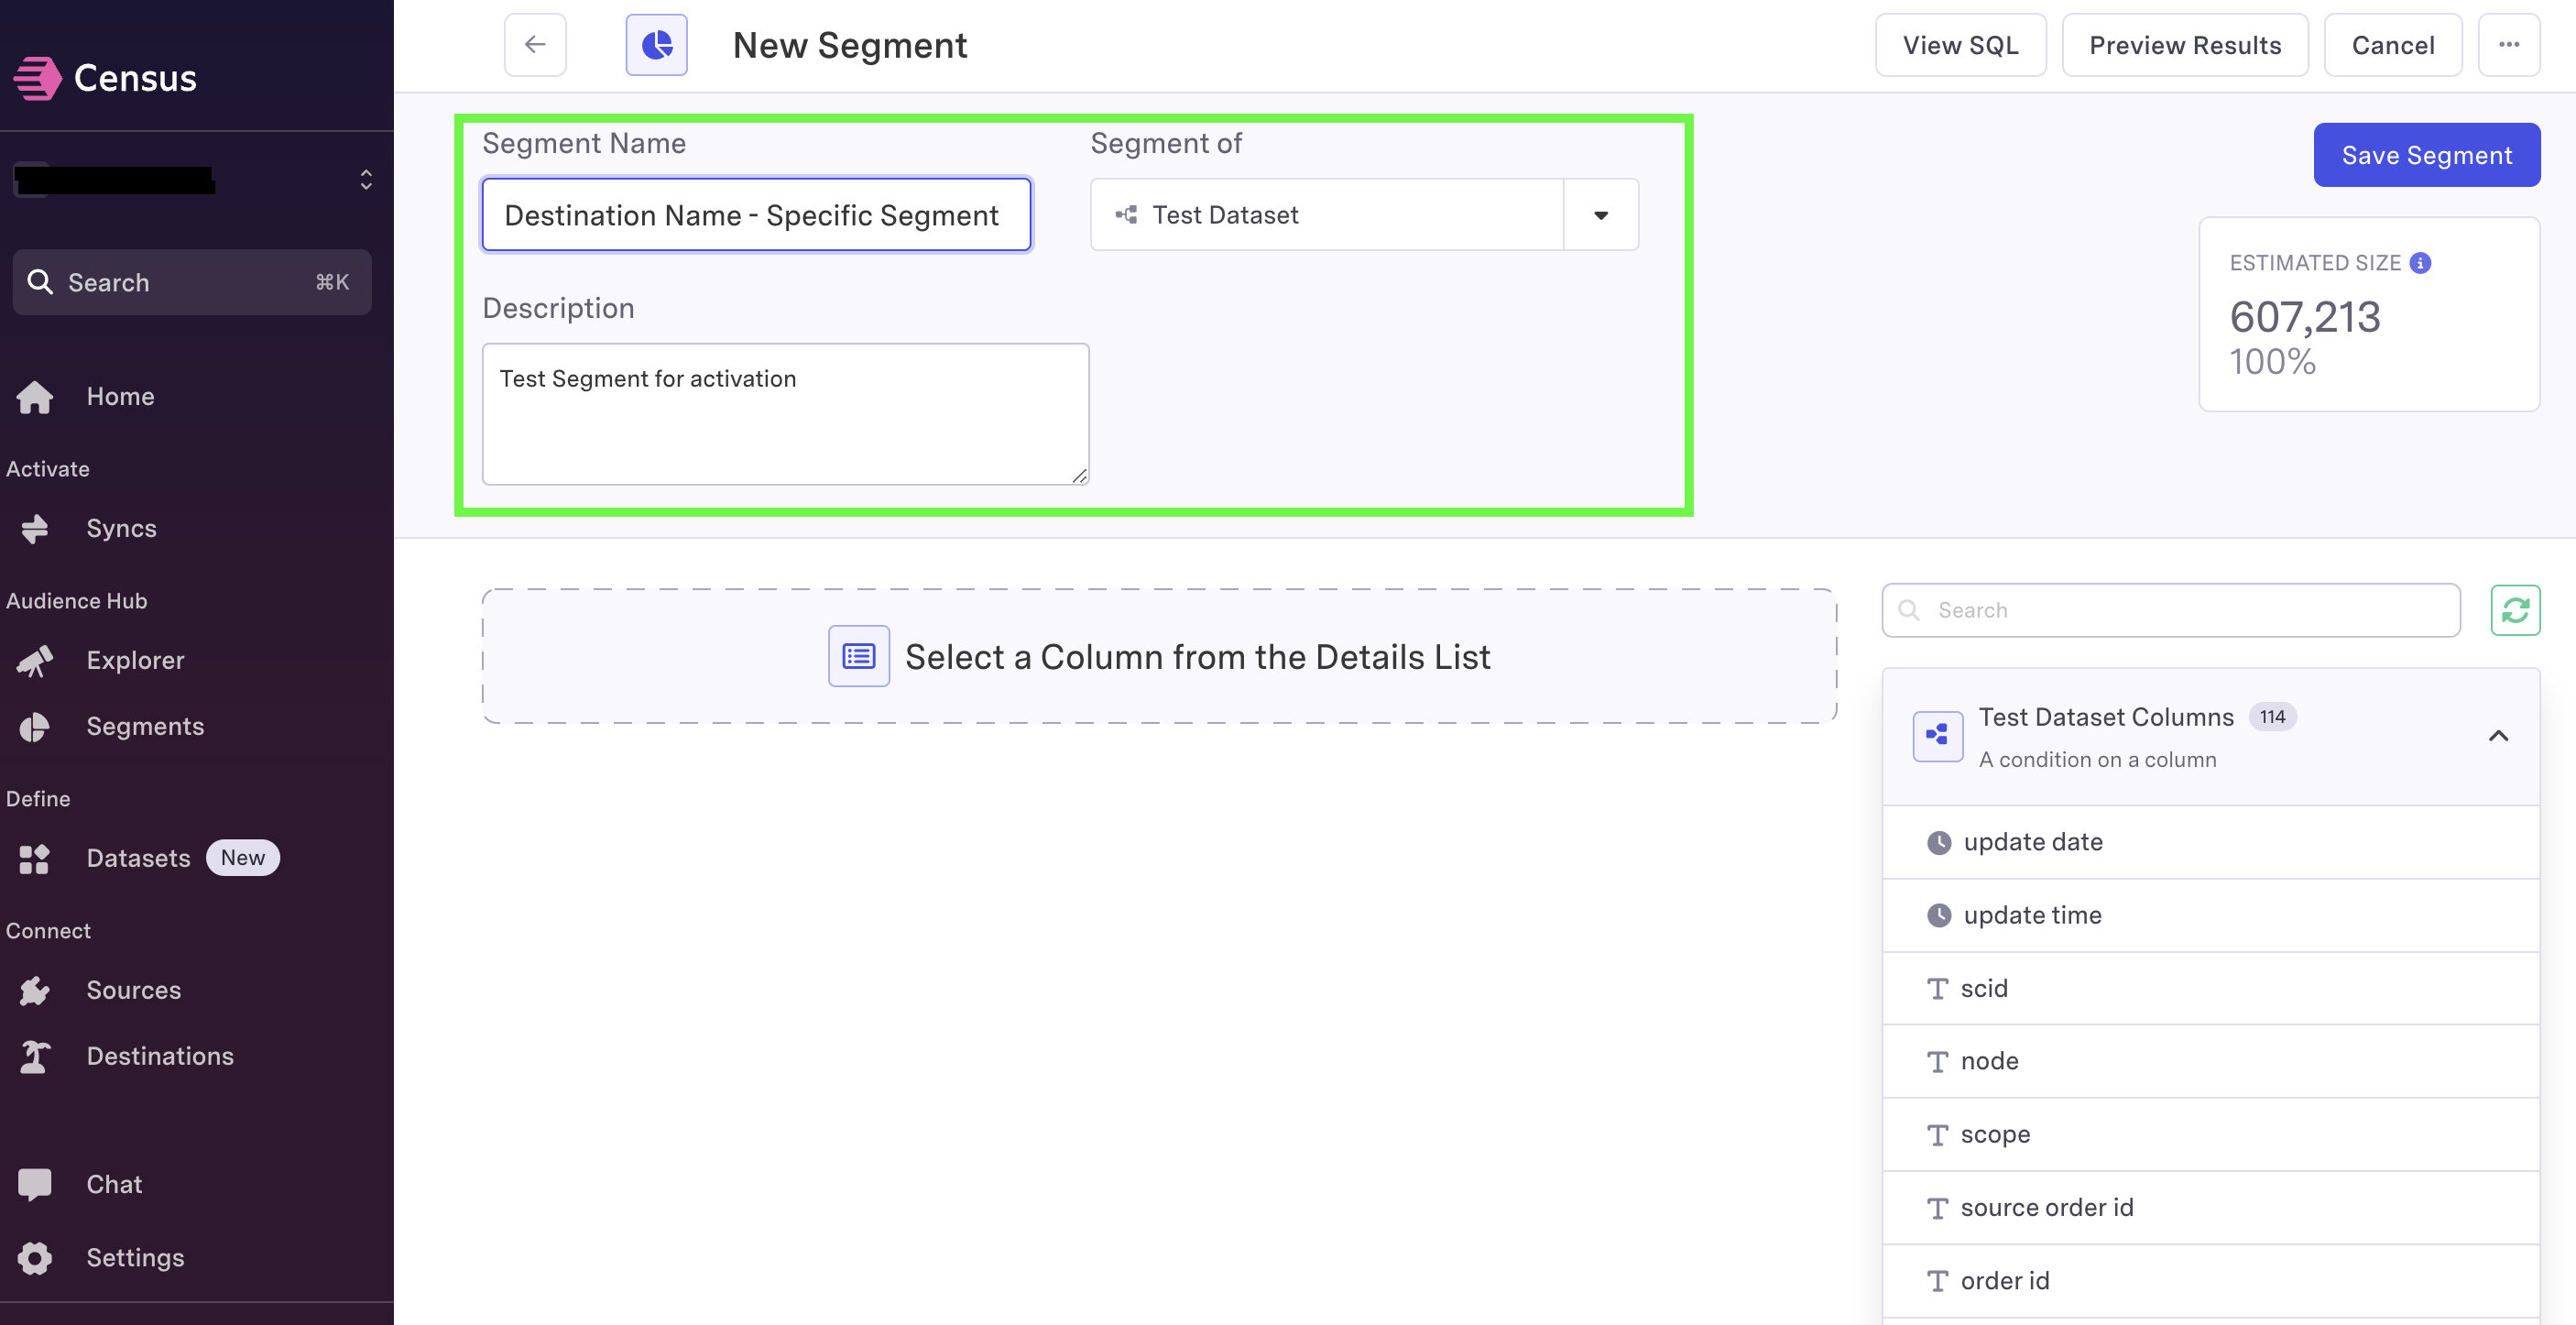This screenshot has width=2576, height=1325.
Task: Click the back arrow beside New Segment
Action: 534,44
